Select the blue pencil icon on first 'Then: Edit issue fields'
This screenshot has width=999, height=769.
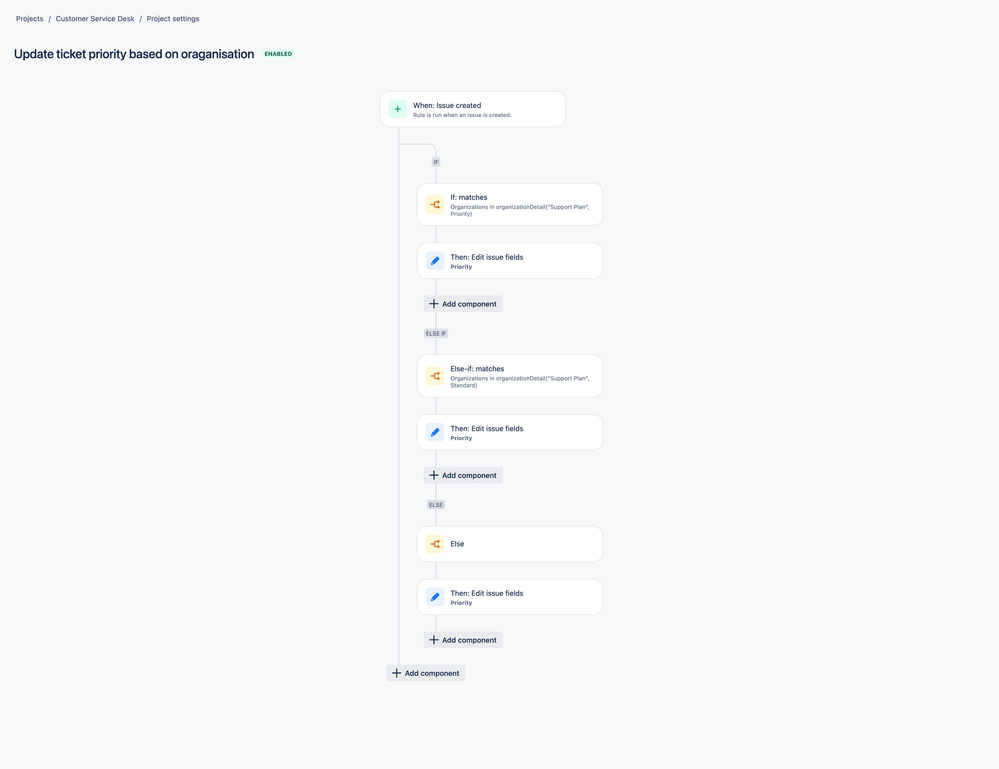click(x=435, y=260)
